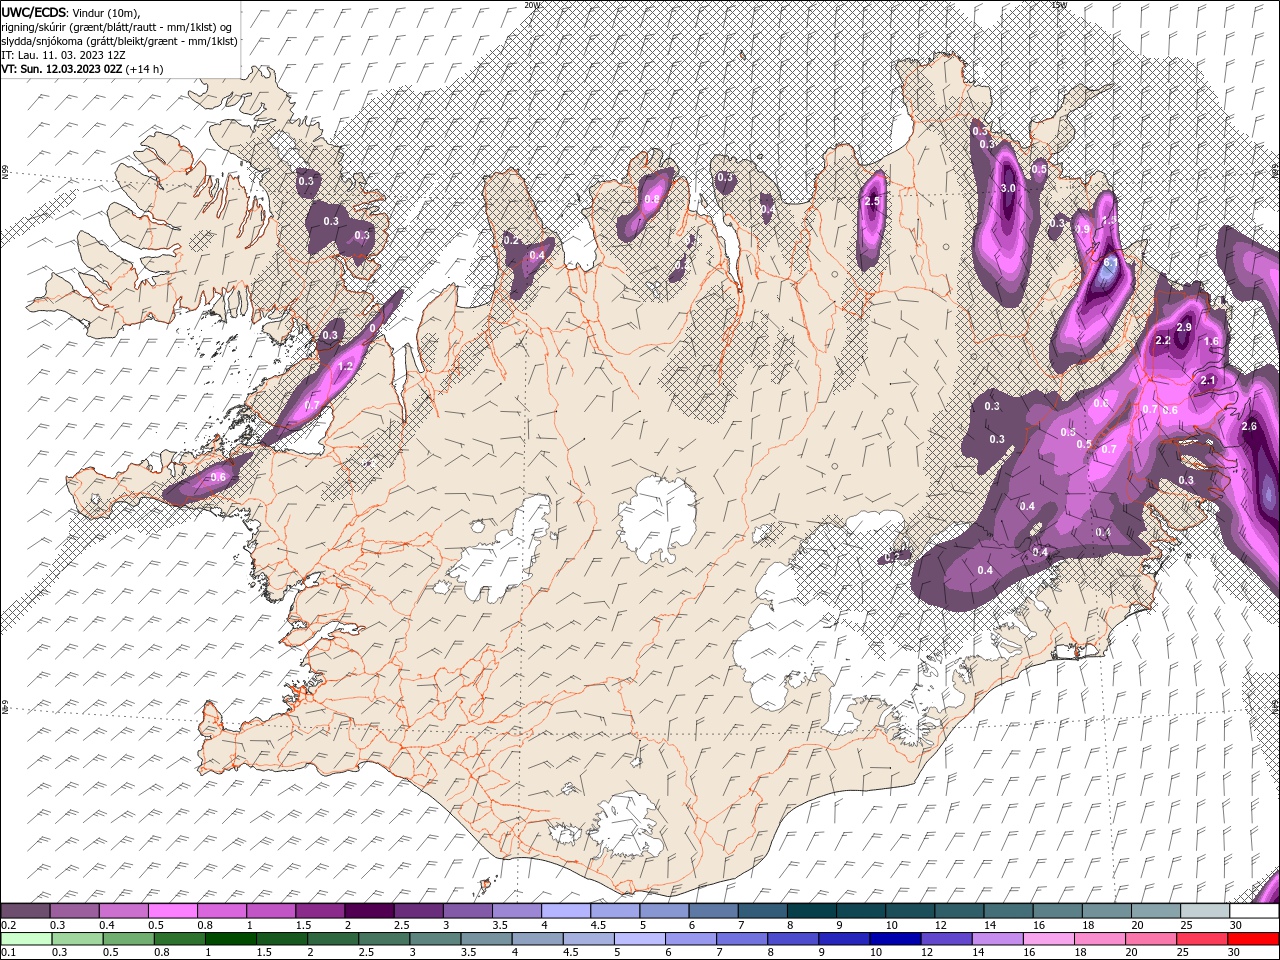This screenshot has height=960, width=1280.
Task: Click snow scale swatch between 18 and 20
Action: click(1106, 911)
